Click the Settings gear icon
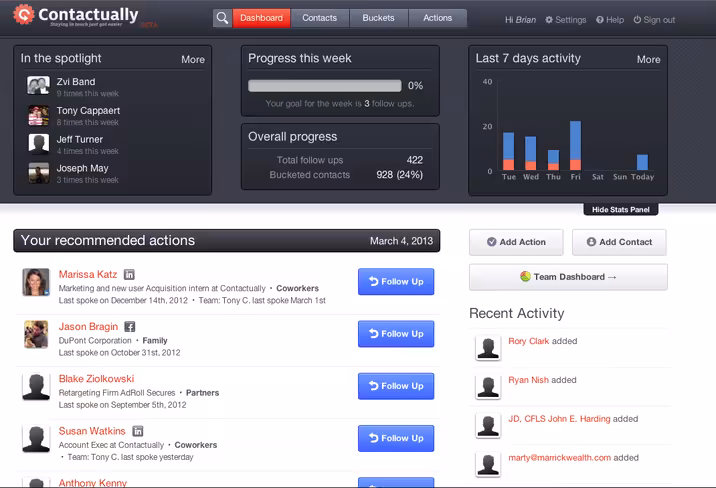Image resolution: width=716 pixels, height=488 pixels. pyautogui.click(x=549, y=20)
